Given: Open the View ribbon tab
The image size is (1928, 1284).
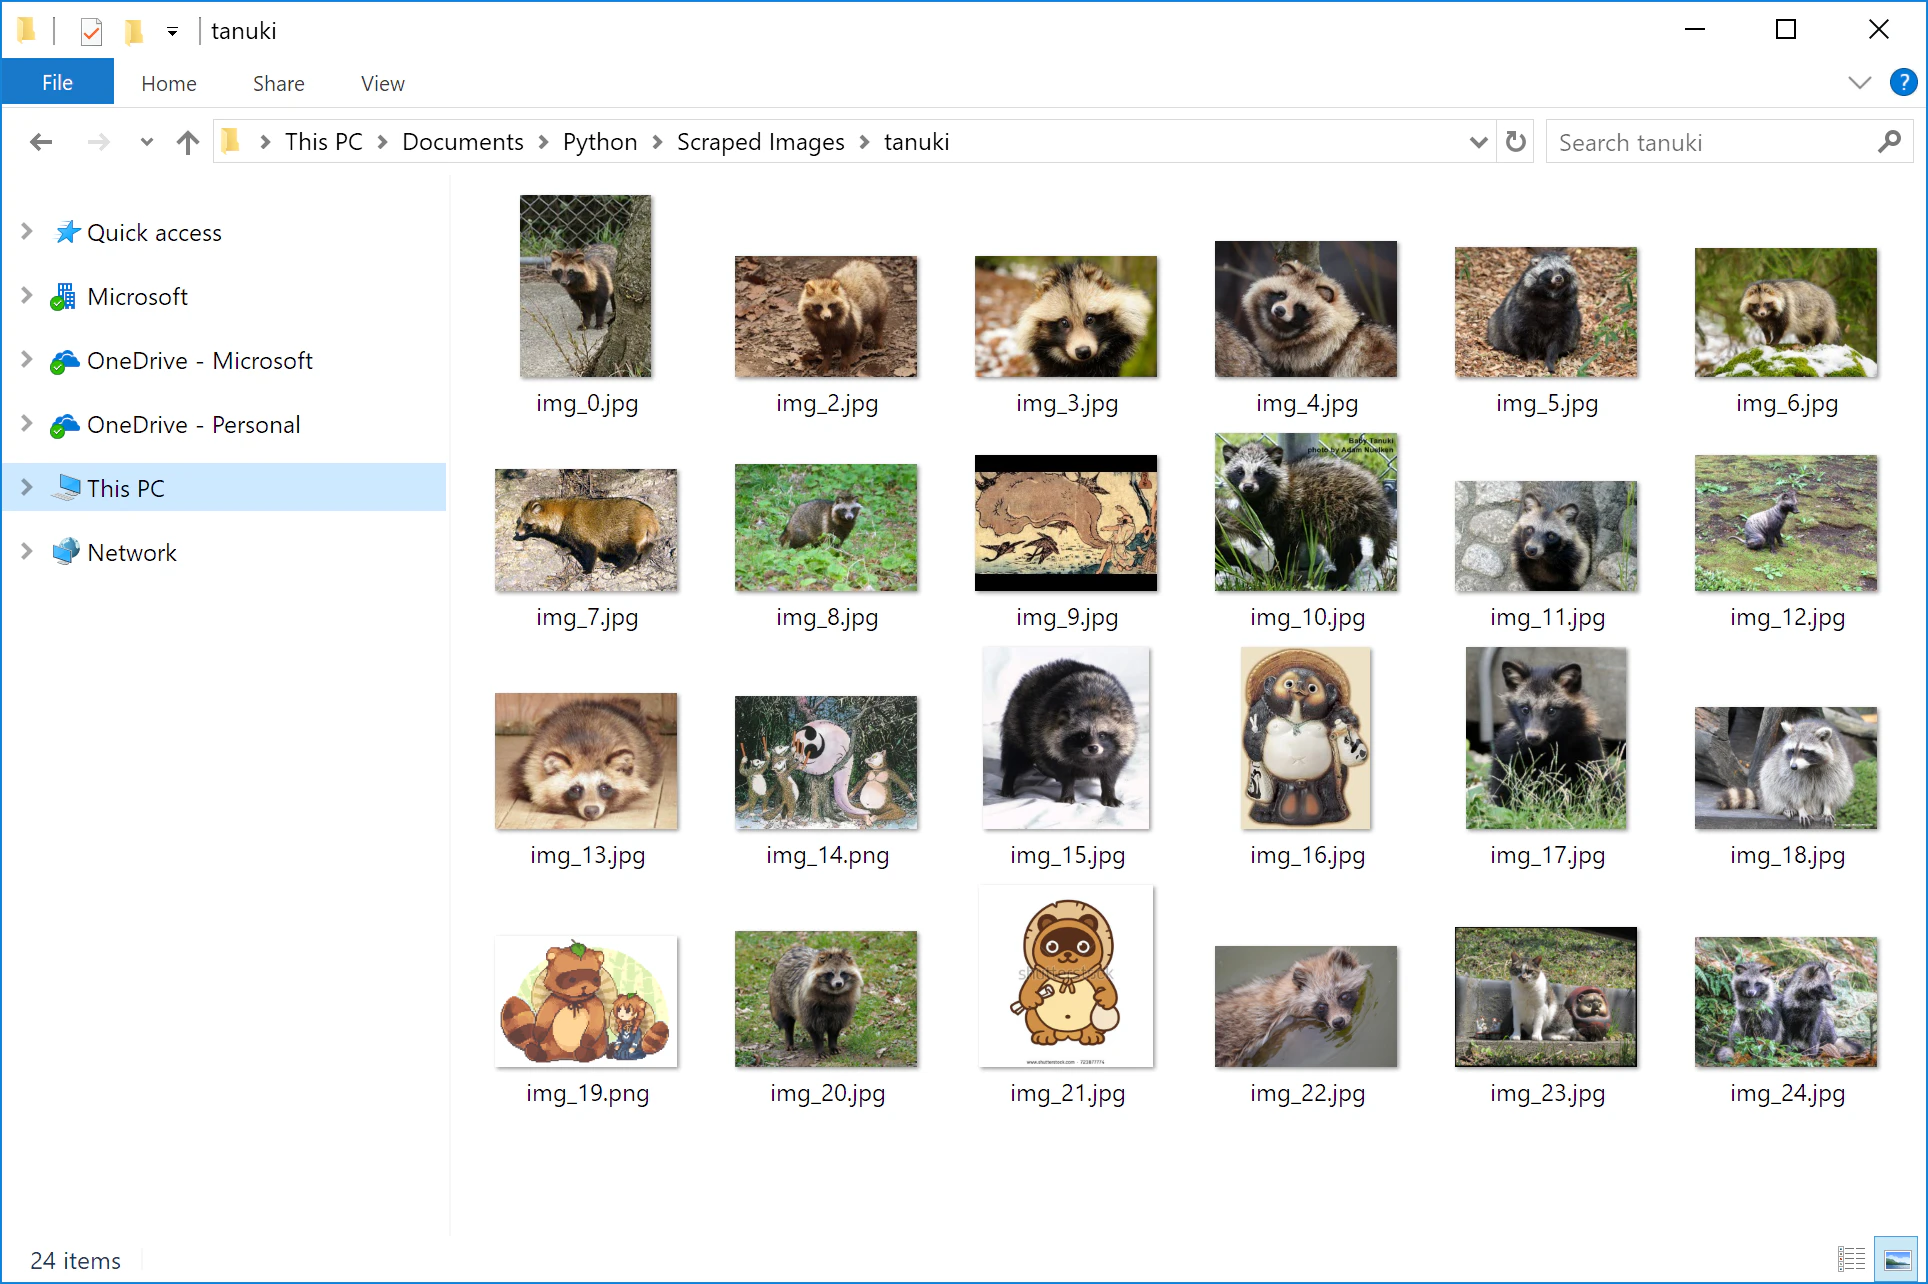Looking at the screenshot, I should (x=383, y=84).
